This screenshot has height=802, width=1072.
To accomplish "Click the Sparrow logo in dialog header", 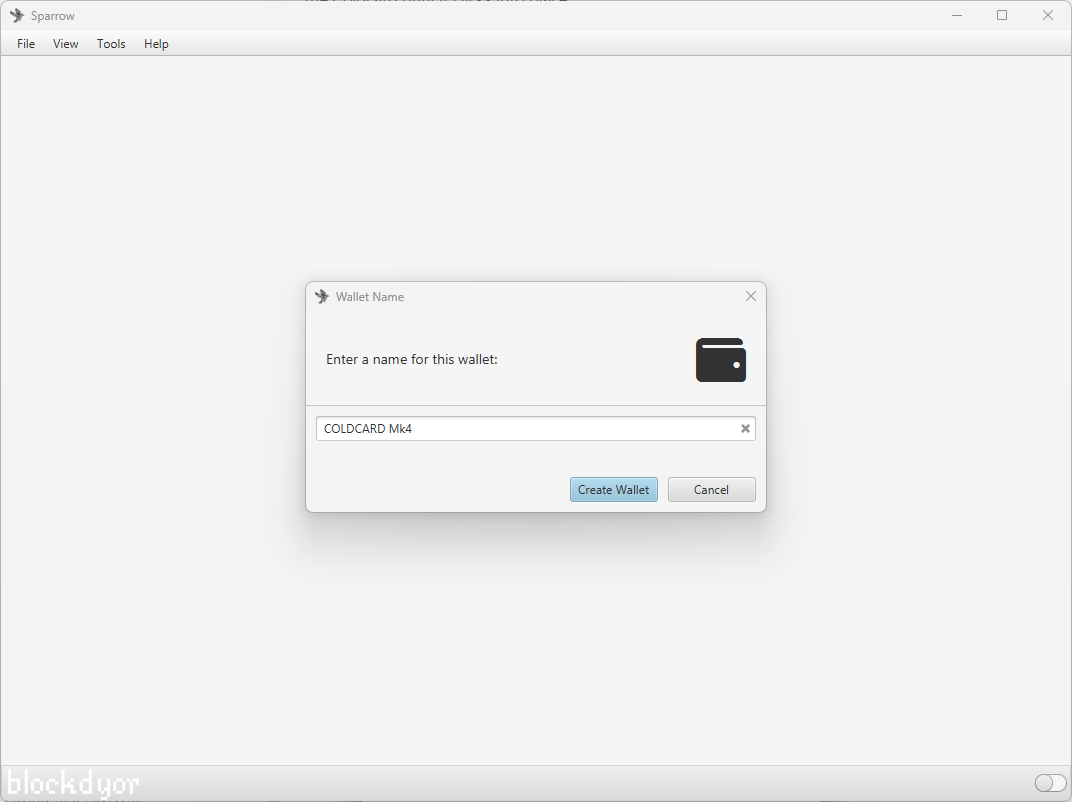I will [321, 296].
